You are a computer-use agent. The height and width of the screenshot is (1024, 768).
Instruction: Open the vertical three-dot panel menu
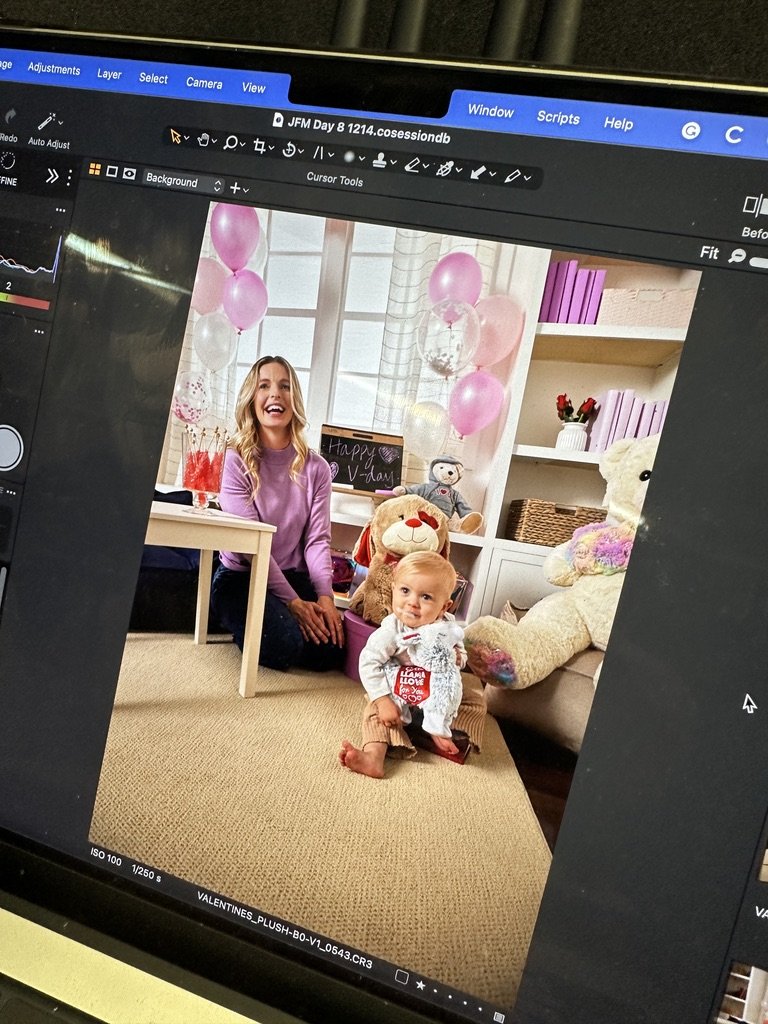click(69, 178)
